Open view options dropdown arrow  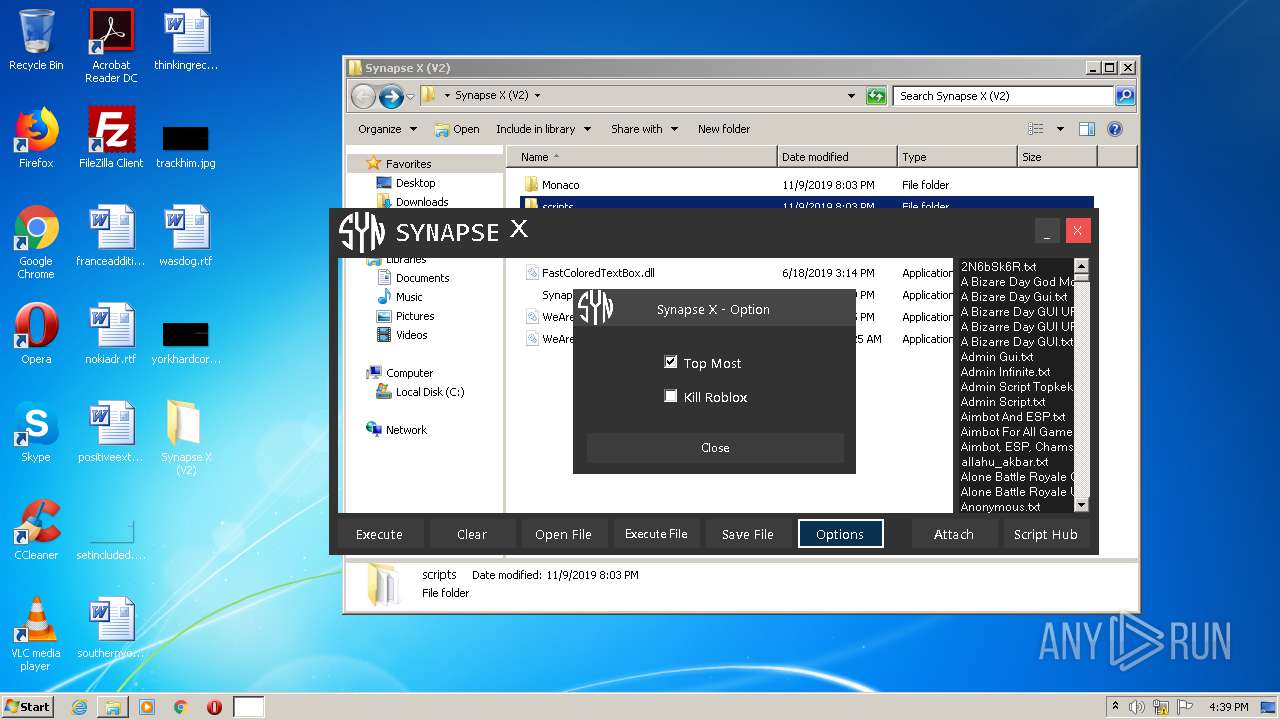1060,129
